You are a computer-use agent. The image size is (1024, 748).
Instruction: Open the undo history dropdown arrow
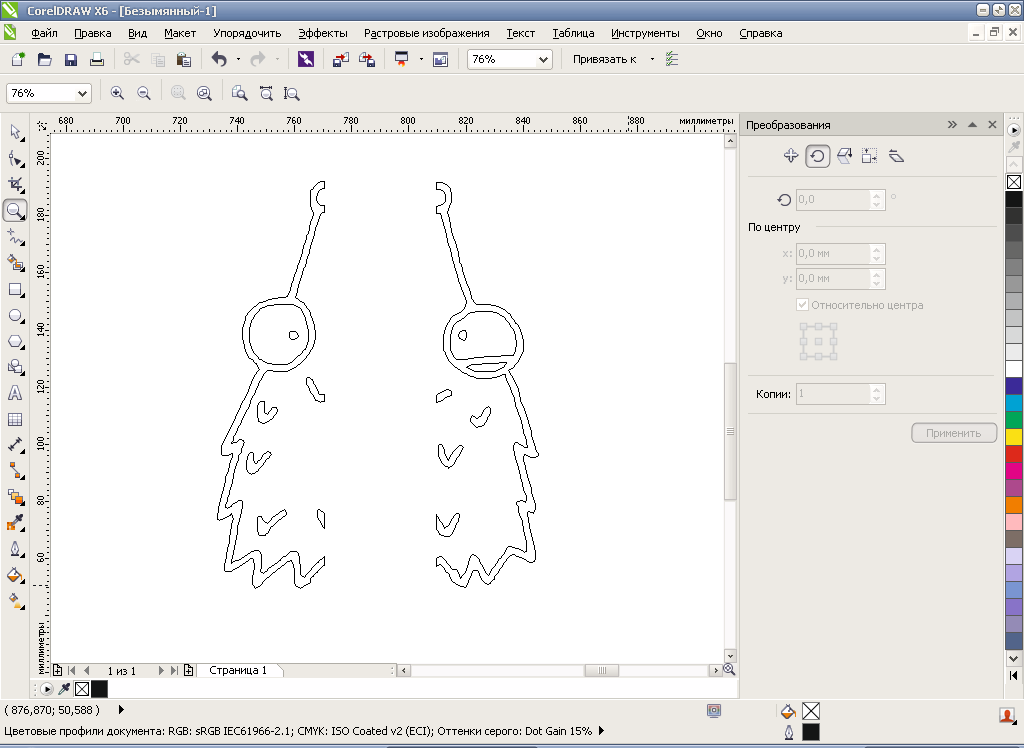tap(238, 59)
